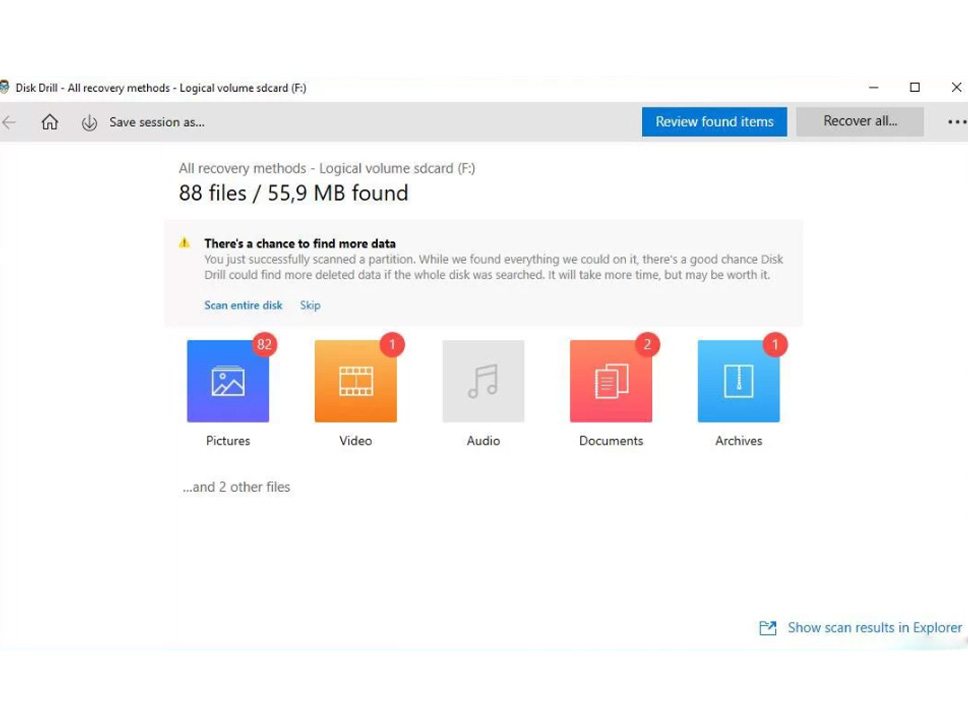Click the Explorer export arrow icon
The height and width of the screenshot is (726, 968).
click(768, 628)
